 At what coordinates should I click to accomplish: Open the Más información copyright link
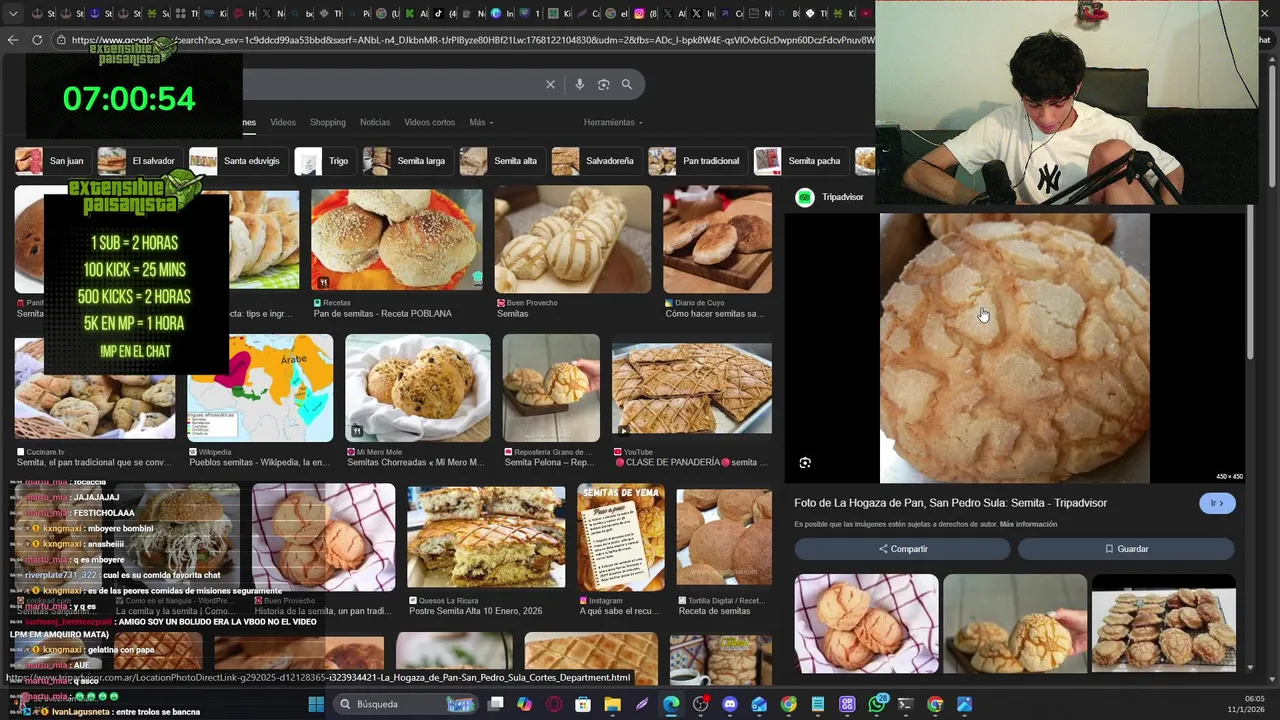click(1028, 524)
